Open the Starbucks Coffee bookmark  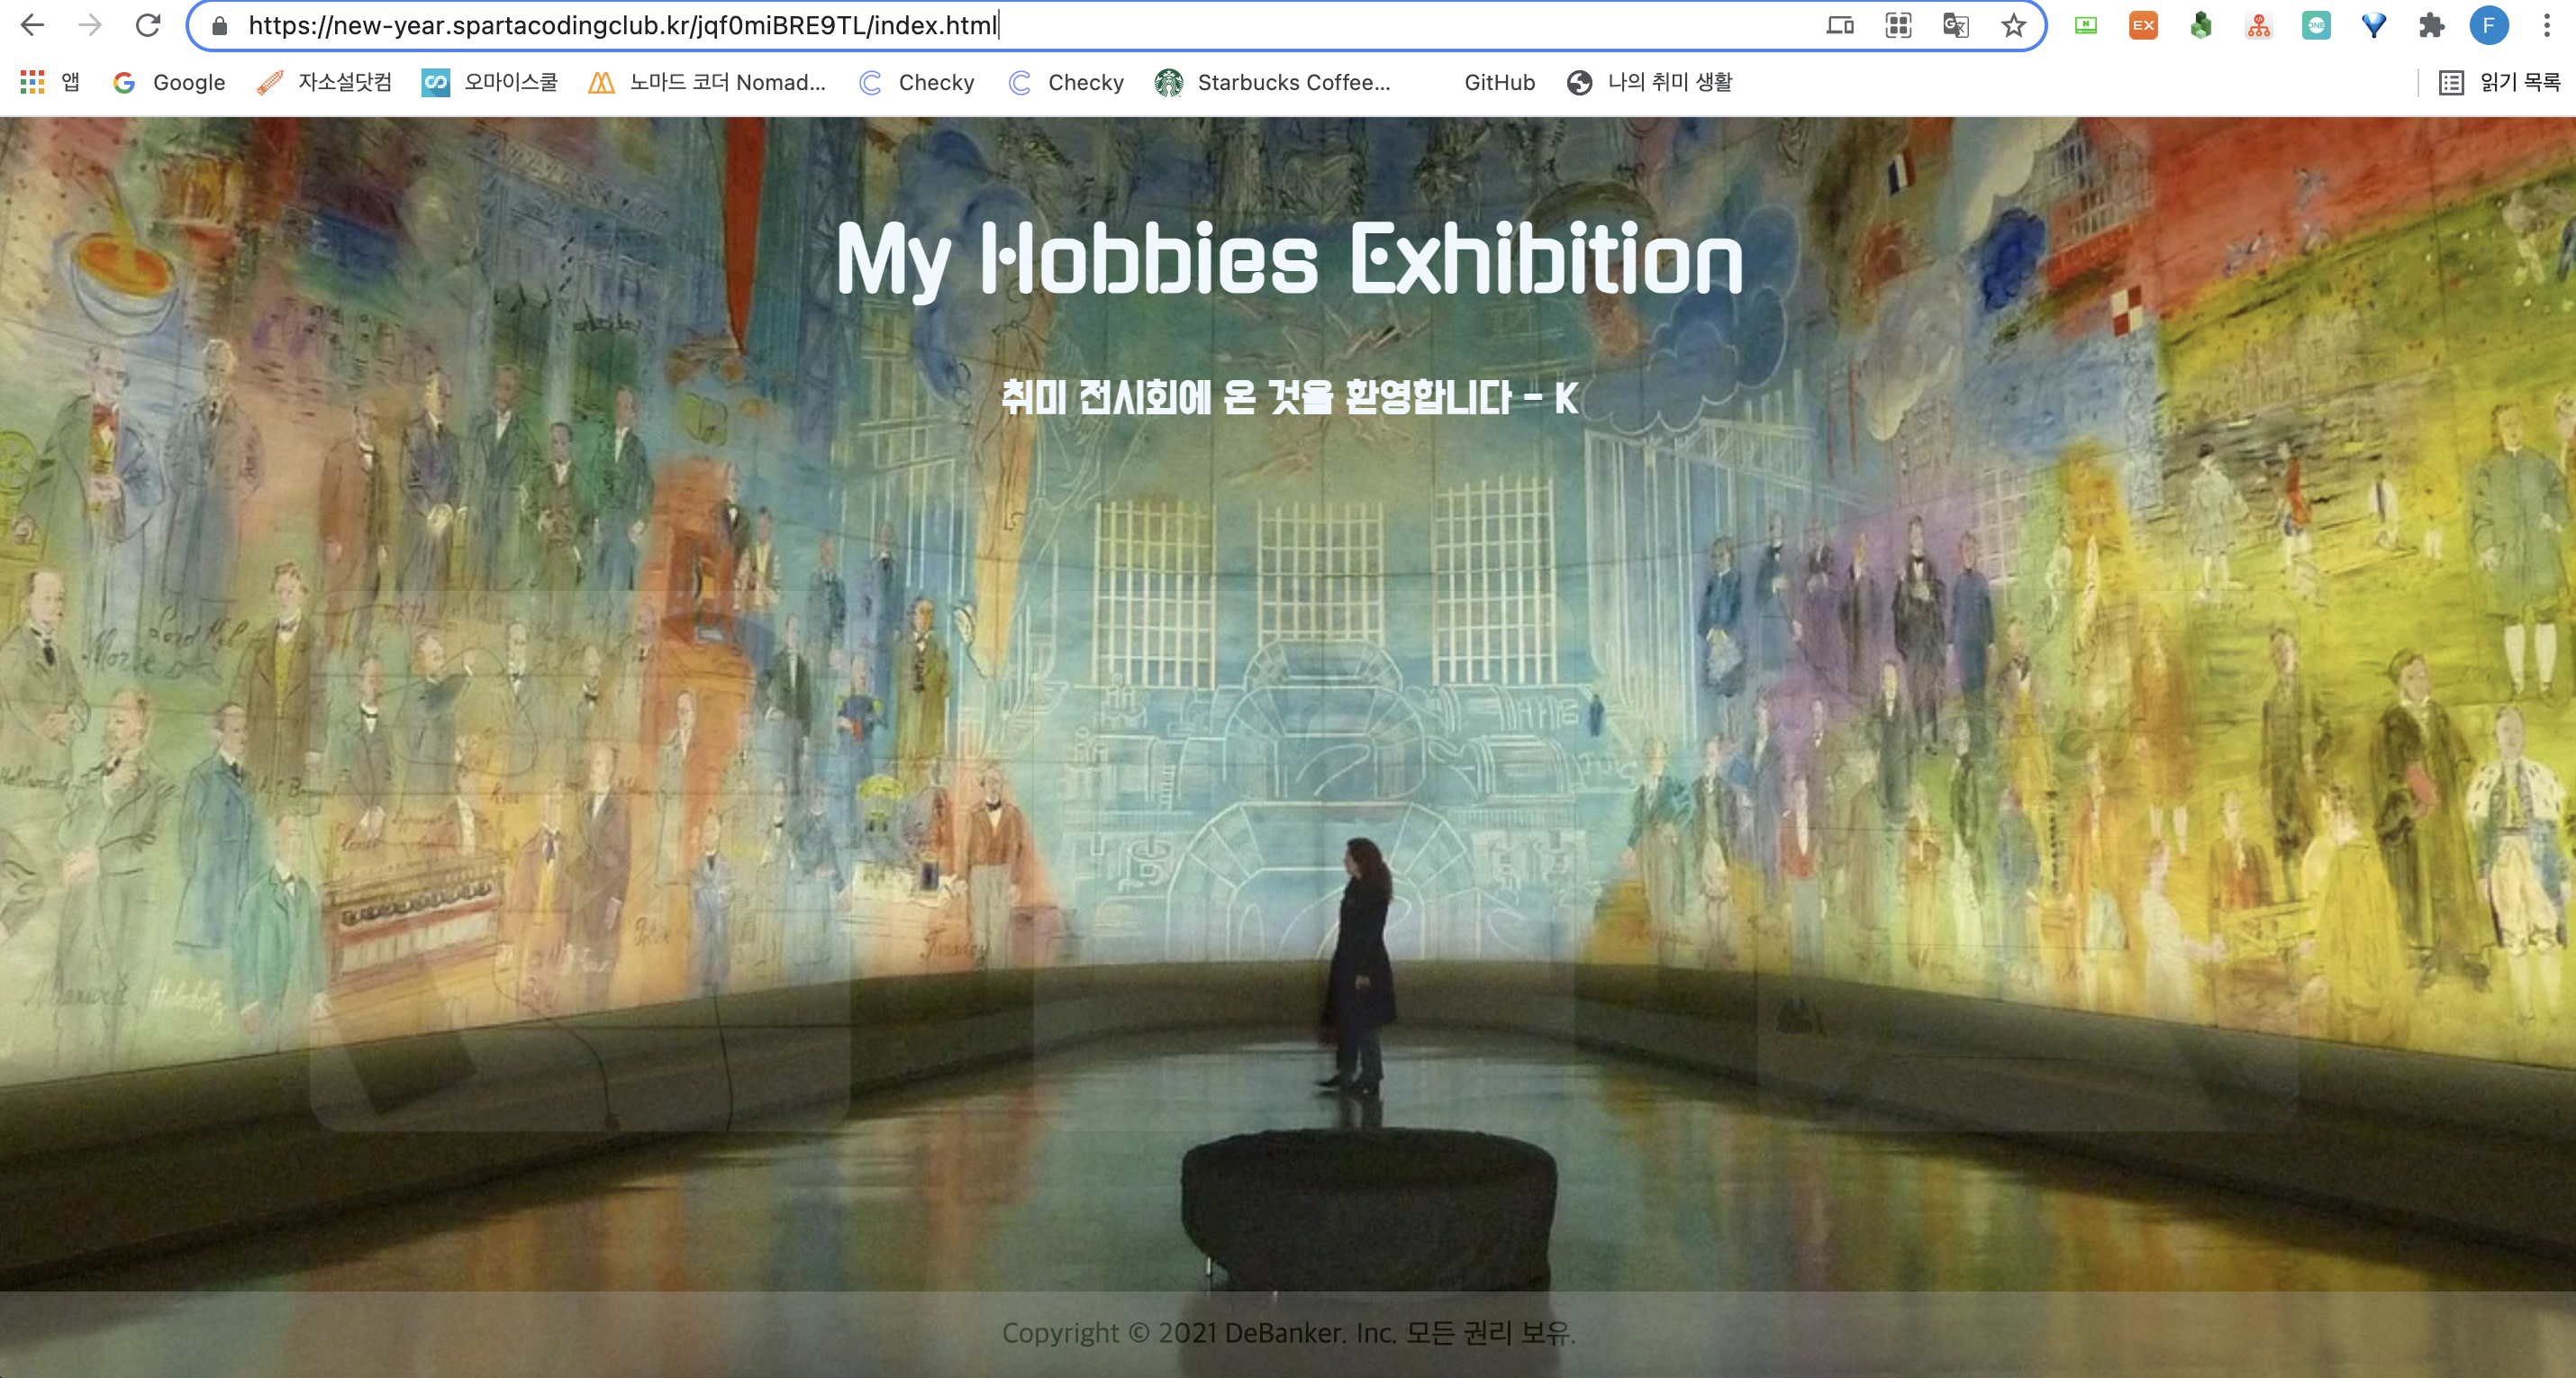point(1272,82)
